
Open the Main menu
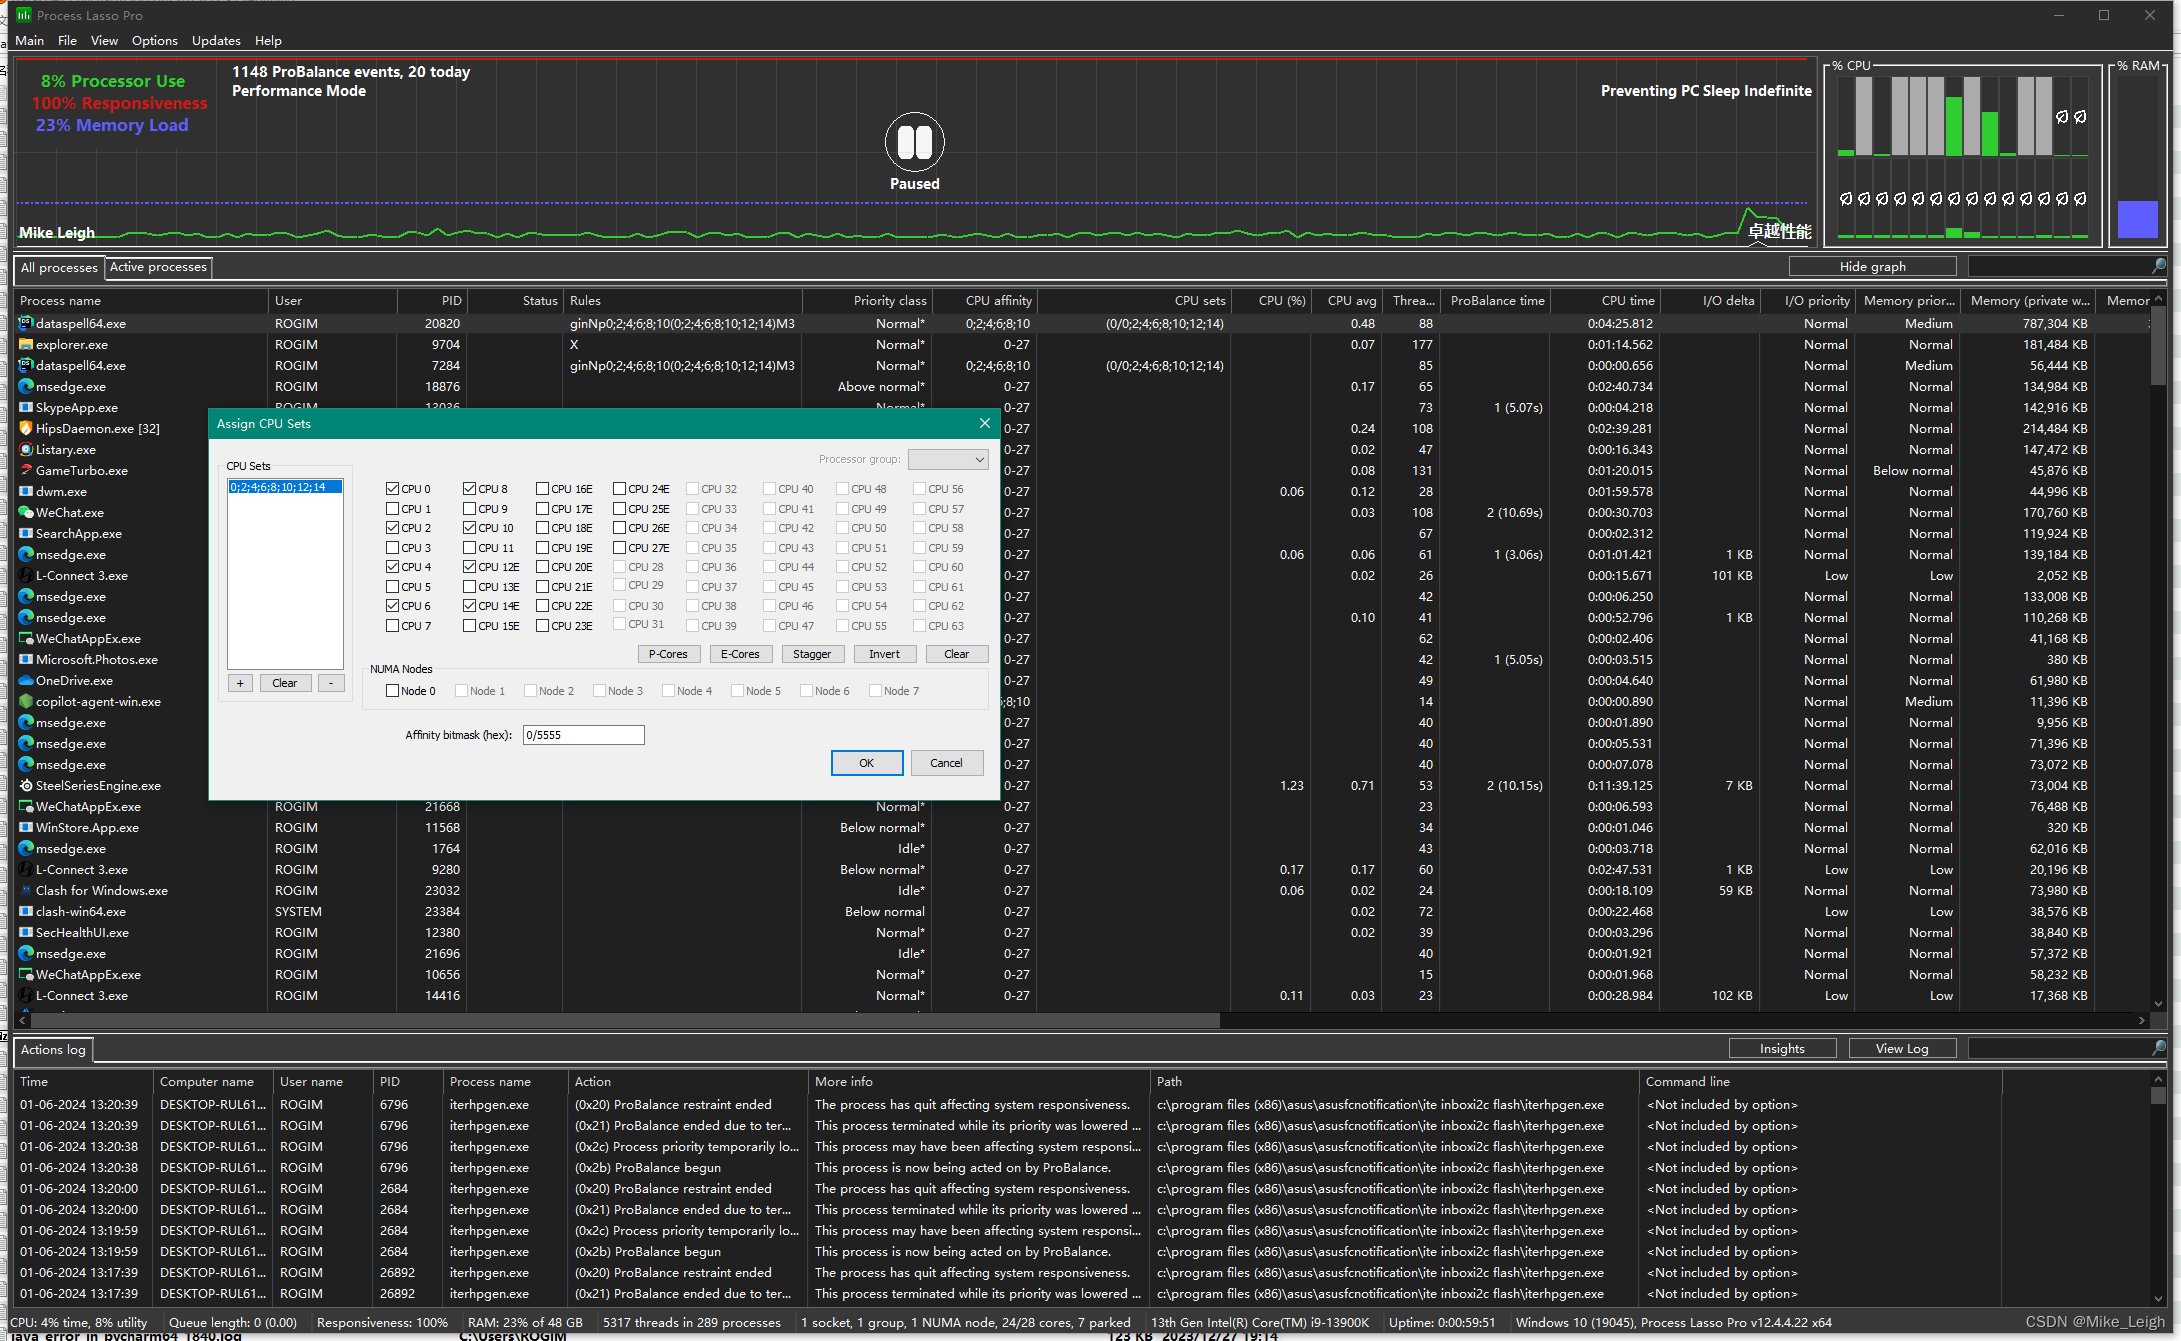click(29, 41)
